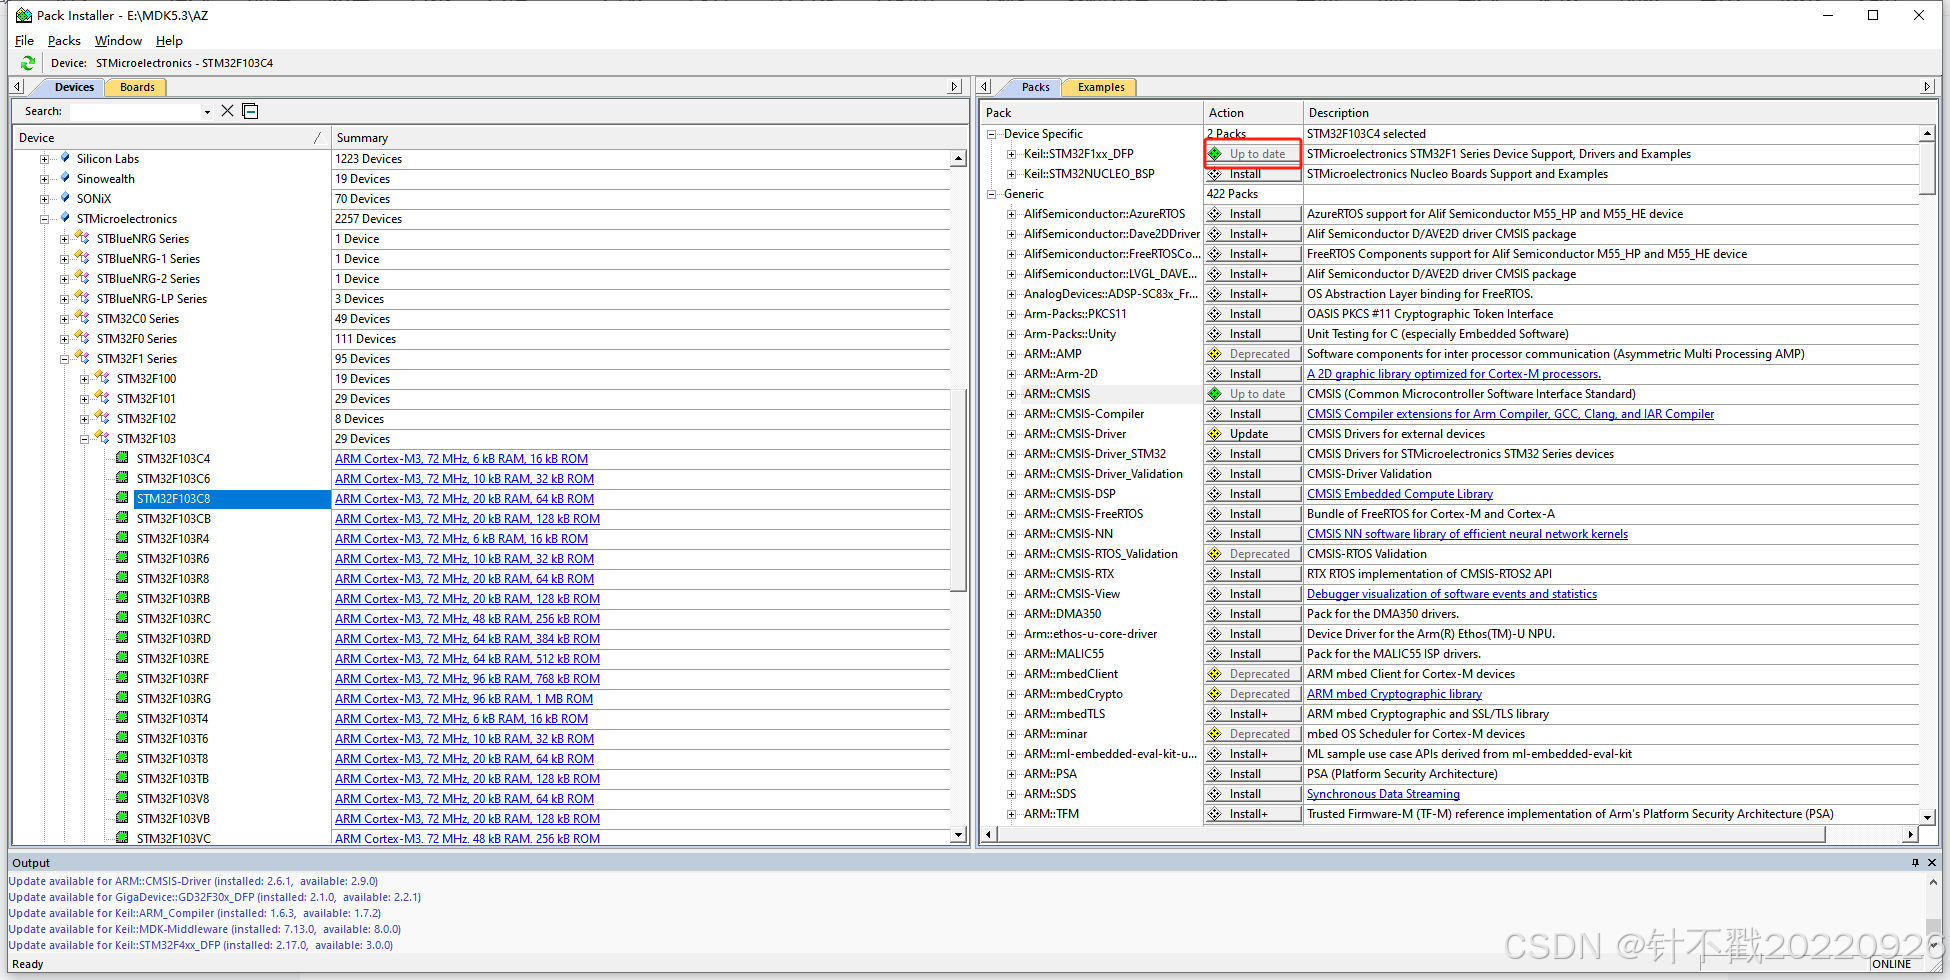
Task: Click the Silicon Labs vendor icon
Action: (65, 158)
